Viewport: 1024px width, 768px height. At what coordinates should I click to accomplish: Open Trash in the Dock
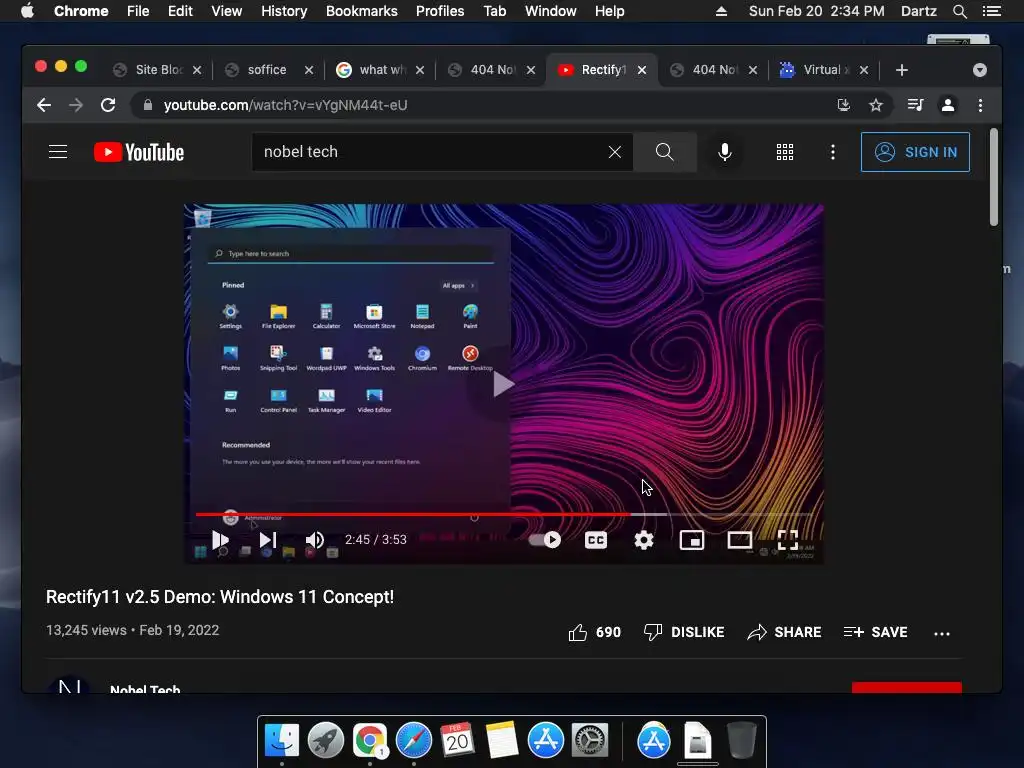click(742, 741)
